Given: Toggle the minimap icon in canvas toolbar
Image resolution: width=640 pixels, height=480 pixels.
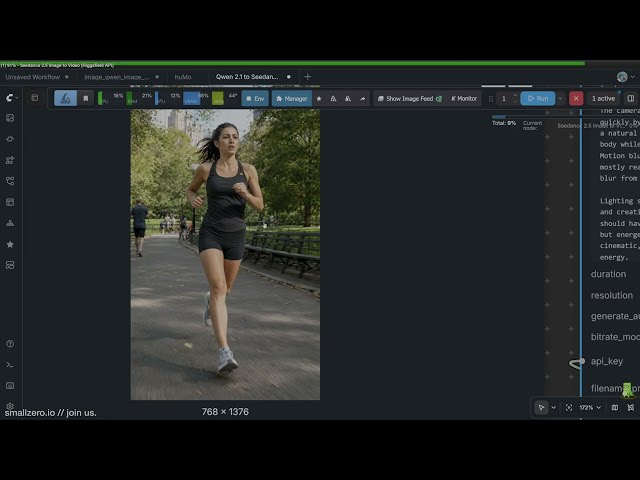Looking at the screenshot, I should pos(615,407).
